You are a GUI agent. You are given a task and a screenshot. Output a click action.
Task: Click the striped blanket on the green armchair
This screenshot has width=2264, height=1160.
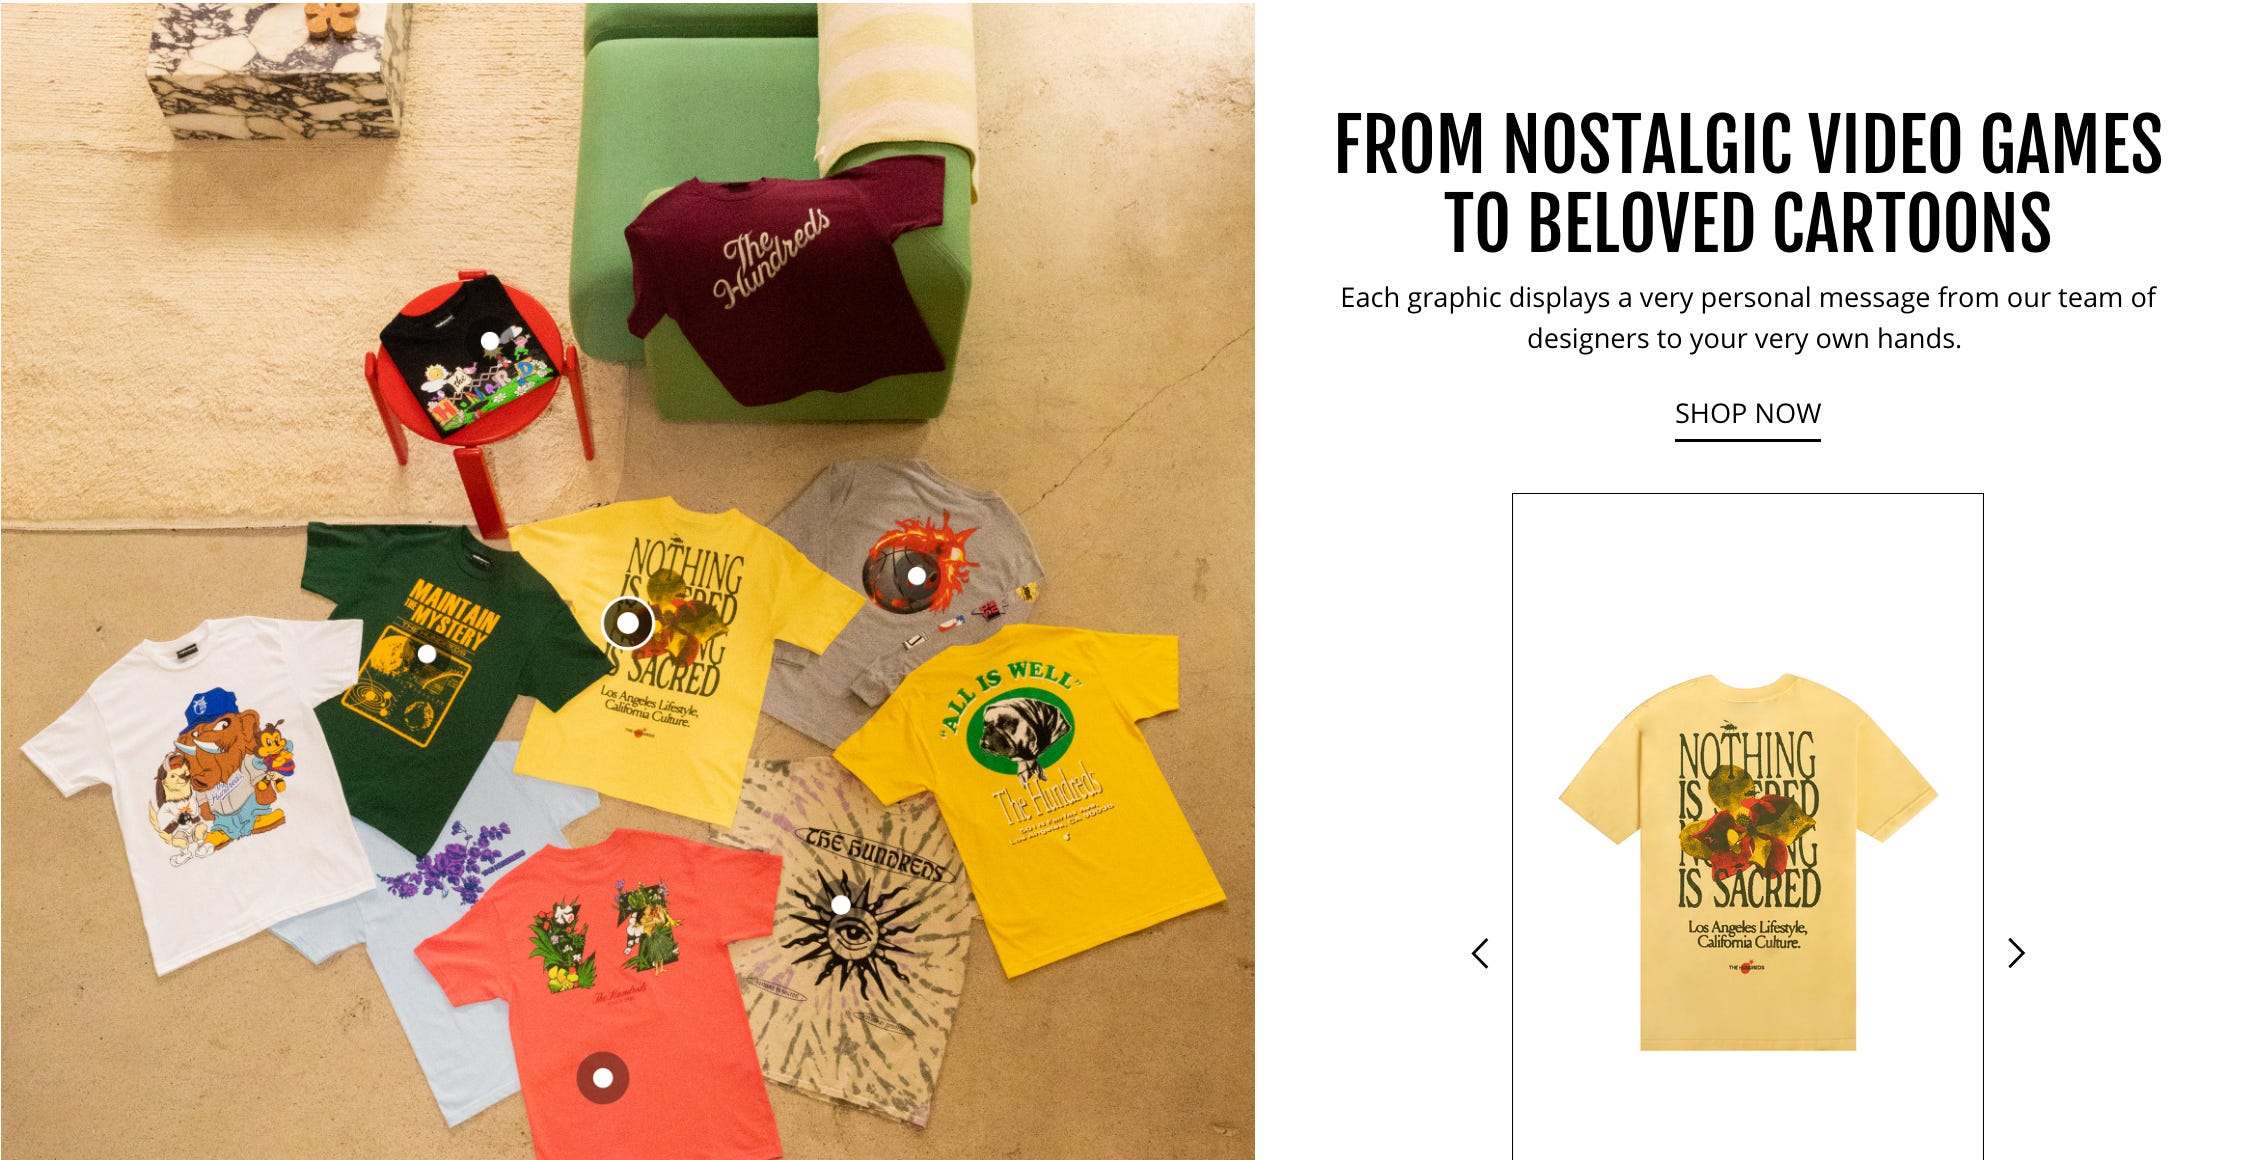897,85
